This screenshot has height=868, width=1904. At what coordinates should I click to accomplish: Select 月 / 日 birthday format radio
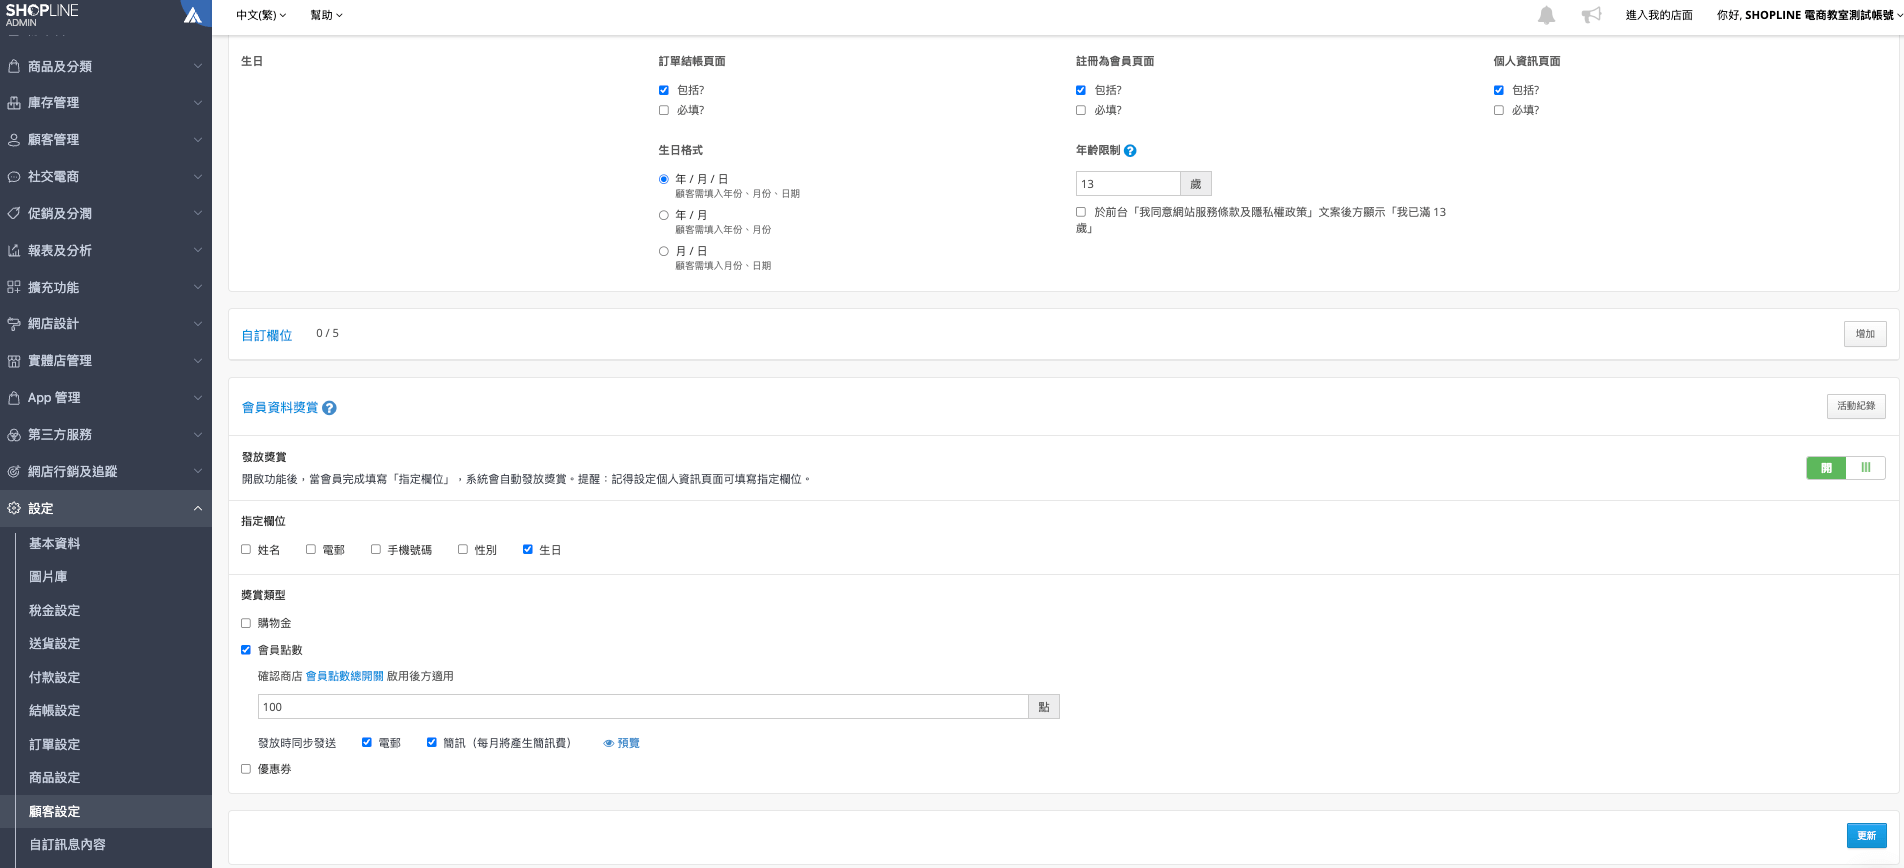tap(664, 251)
